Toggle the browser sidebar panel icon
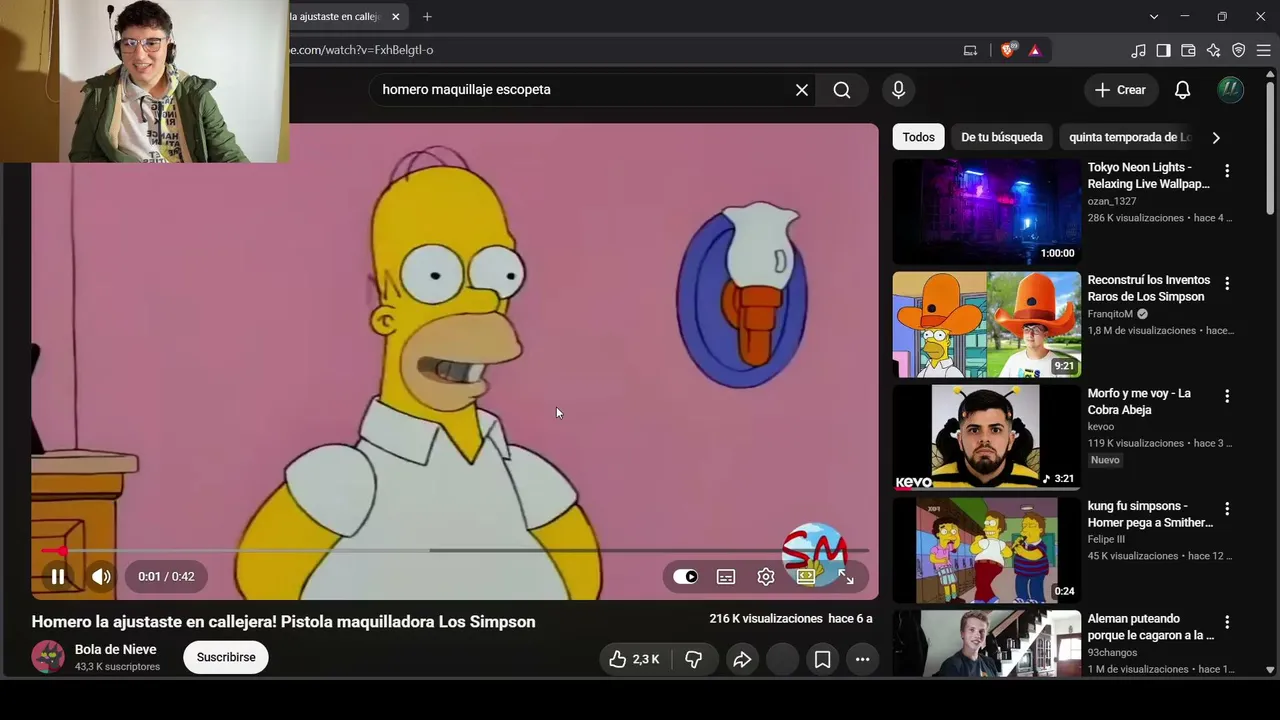1280x720 pixels. tap(1163, 50)
